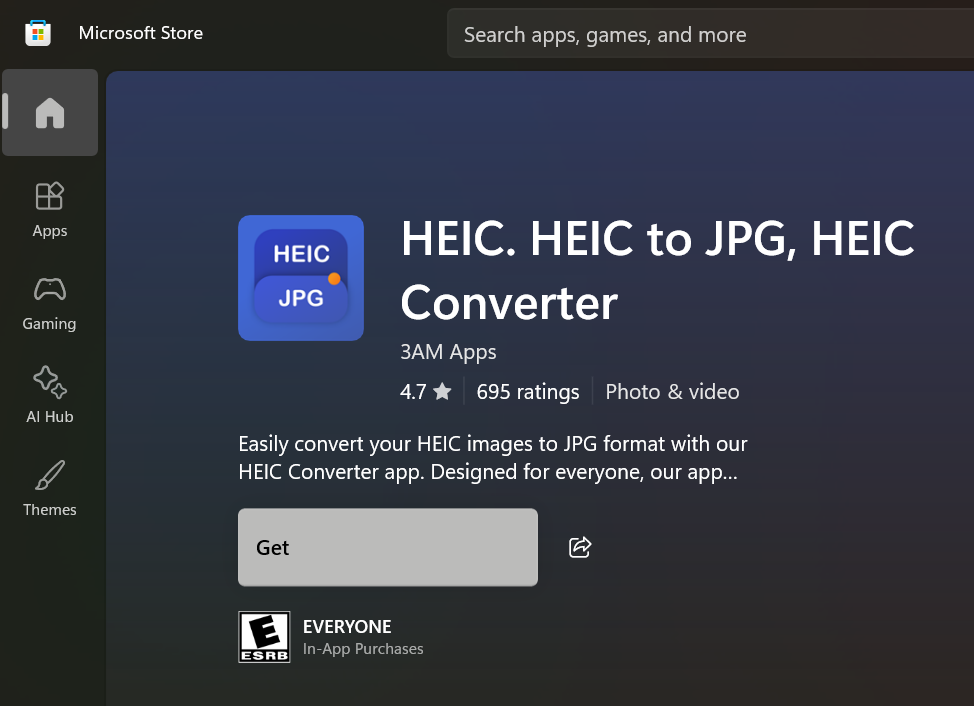Click the 4.7 star rating
The width and height of the screenshot is (974, 706).
pyautogui.click(x=425, y=392)
